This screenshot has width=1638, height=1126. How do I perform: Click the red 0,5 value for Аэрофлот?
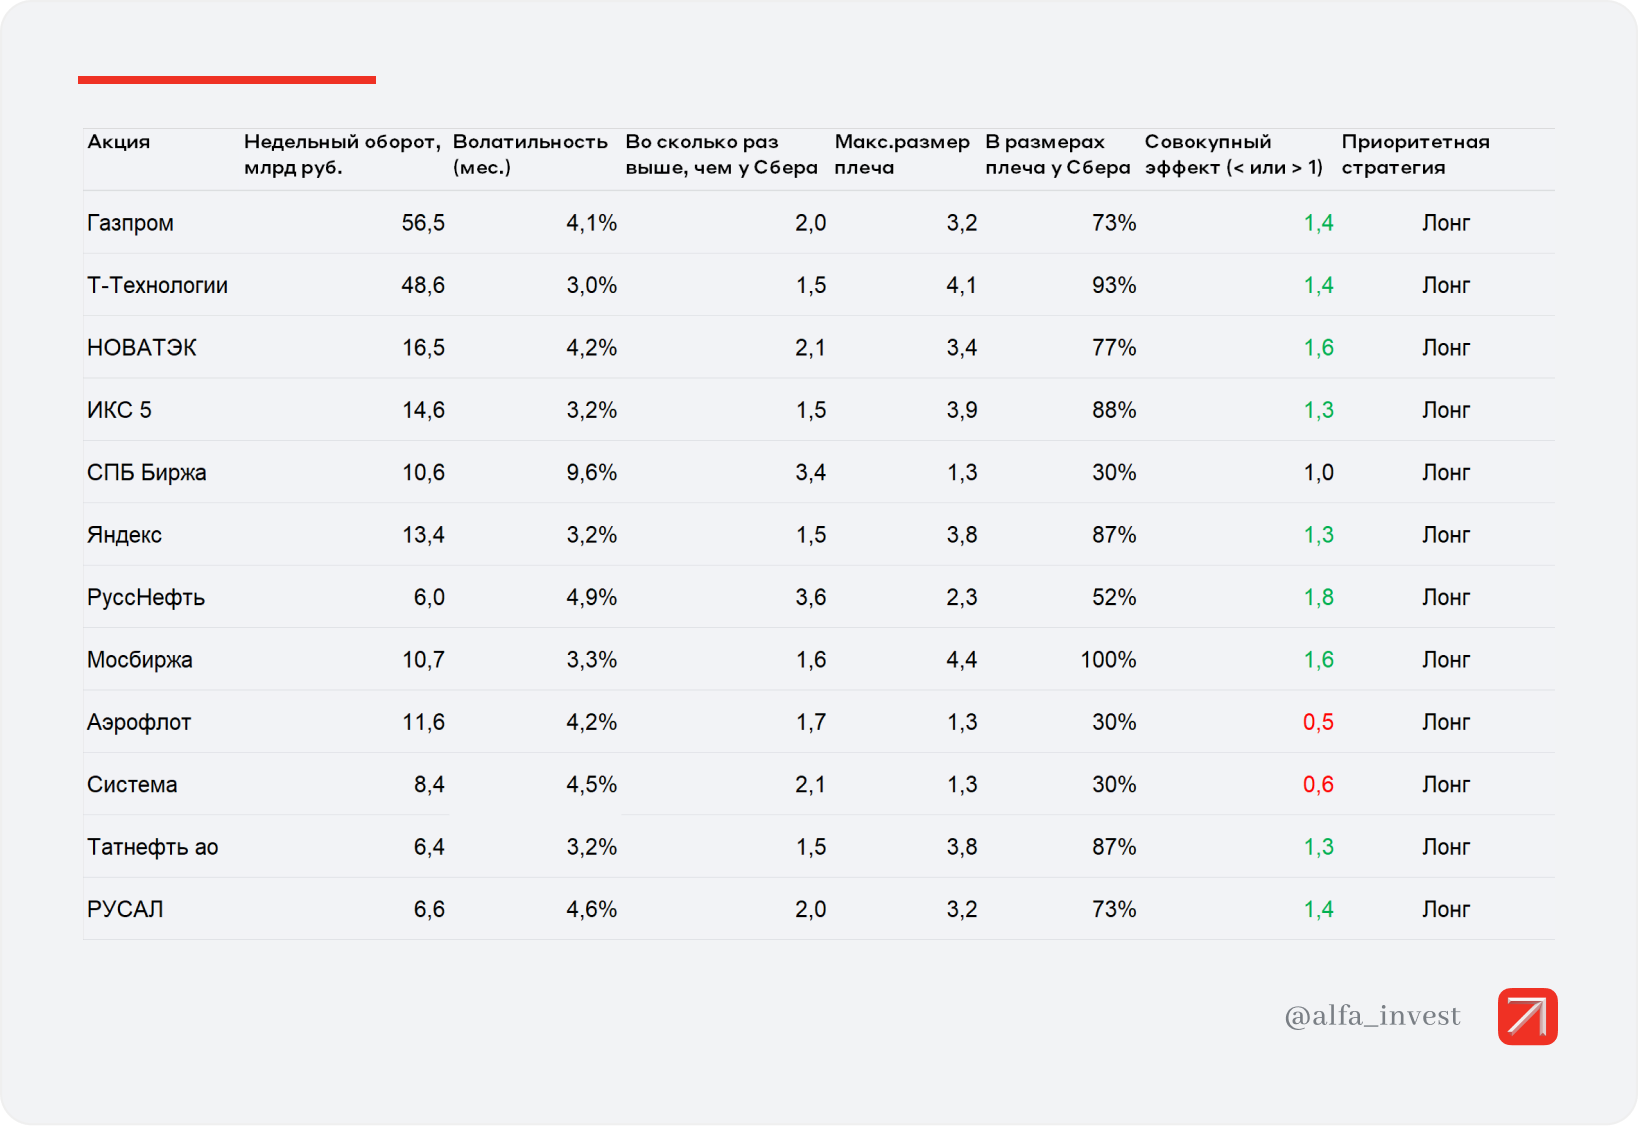(x=1318, y=722)
